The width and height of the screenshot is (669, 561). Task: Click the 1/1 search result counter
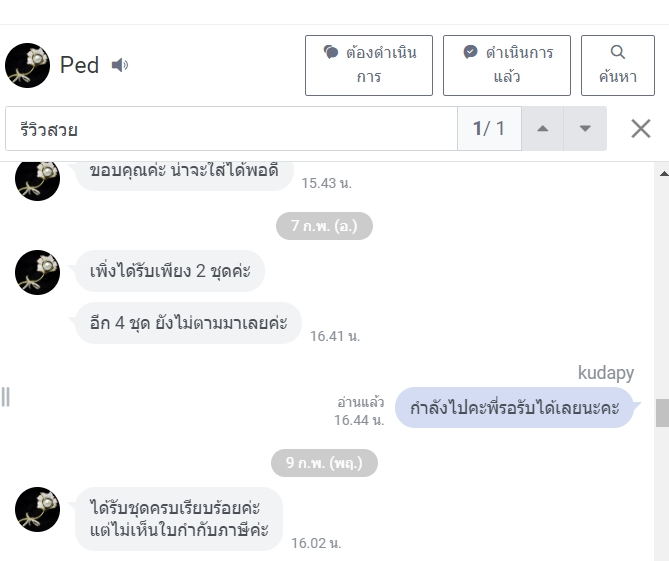(489, 128)
